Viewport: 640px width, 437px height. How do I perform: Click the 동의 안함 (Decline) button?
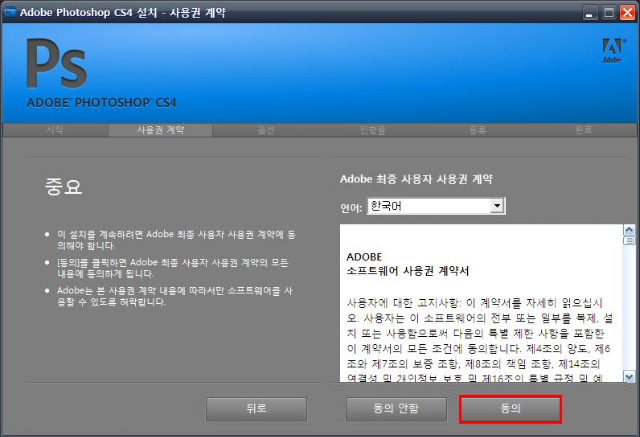(x=396, y=409)
